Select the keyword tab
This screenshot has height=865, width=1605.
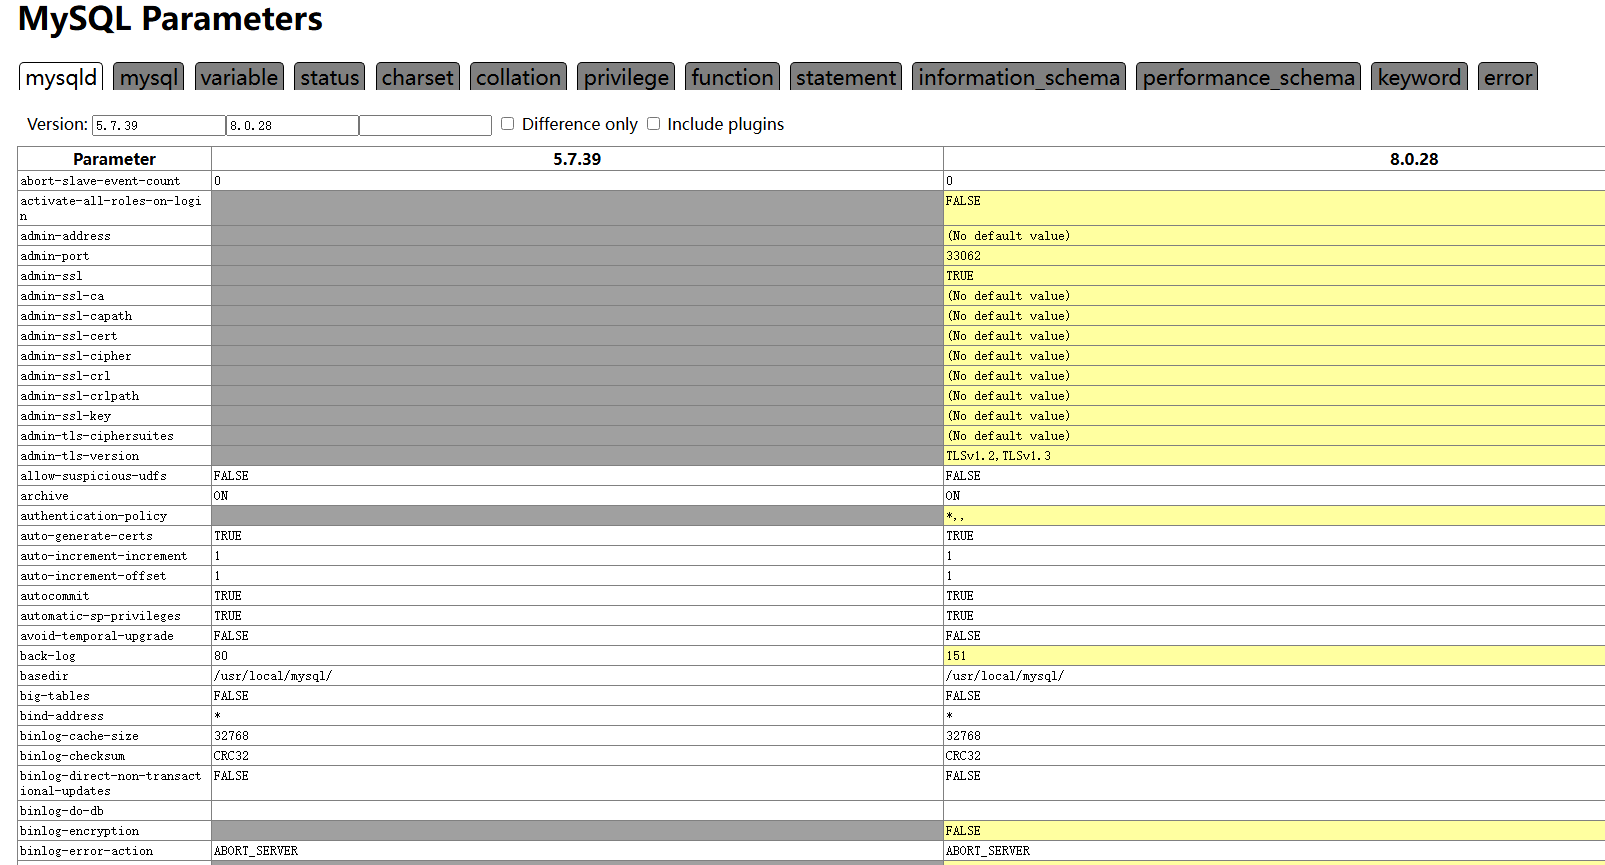pos(1419,77)
